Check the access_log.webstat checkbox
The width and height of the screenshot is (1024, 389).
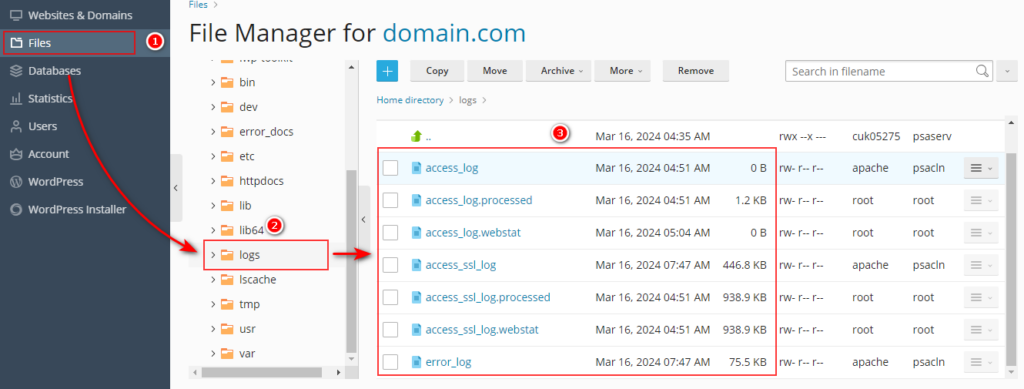tap(391, 233)
